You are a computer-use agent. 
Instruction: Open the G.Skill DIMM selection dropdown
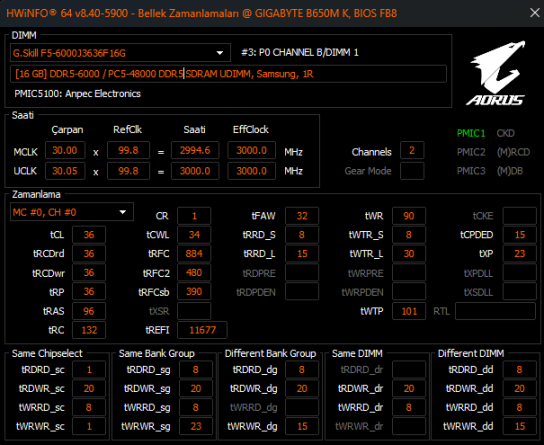[120, 53]
